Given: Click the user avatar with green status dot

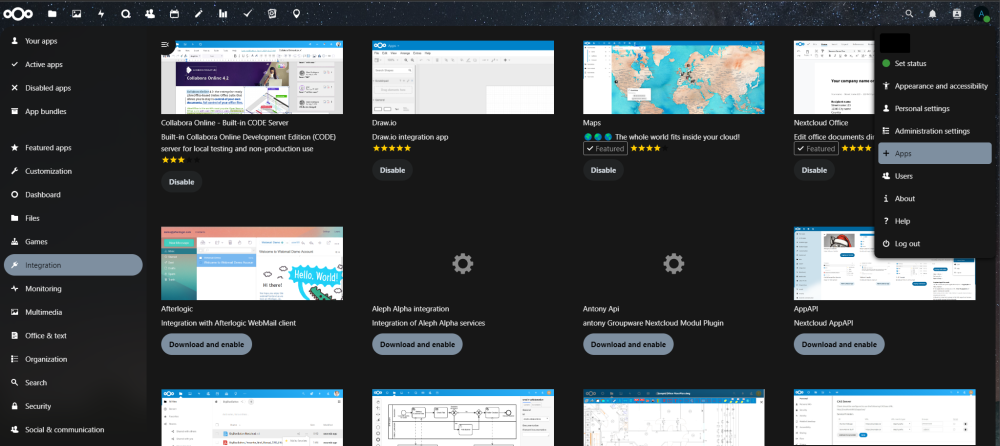Looking at the screenshot, I should (x=981, y=14).
